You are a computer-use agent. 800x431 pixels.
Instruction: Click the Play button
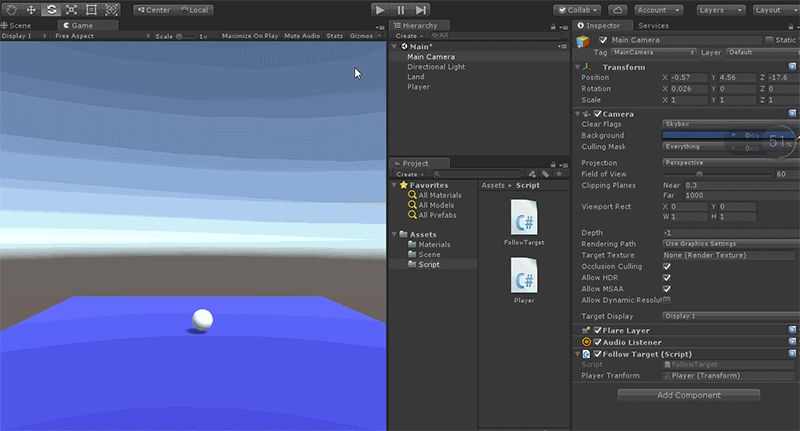380,10
